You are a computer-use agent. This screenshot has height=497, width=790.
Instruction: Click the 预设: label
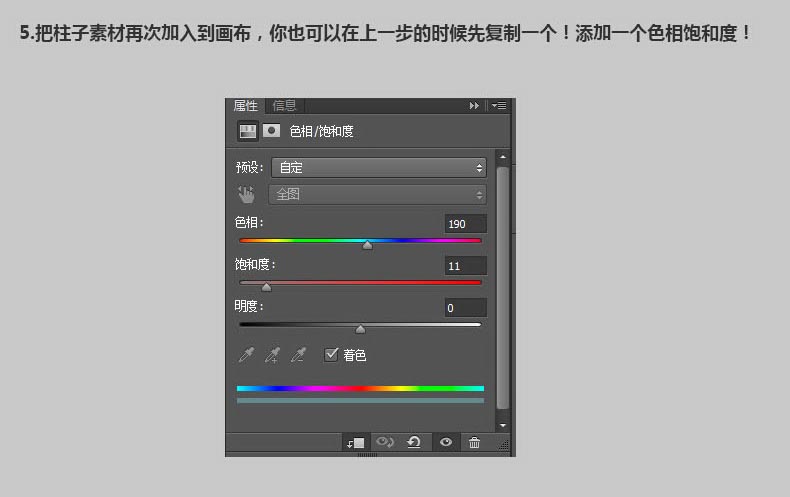coord(250,167)
